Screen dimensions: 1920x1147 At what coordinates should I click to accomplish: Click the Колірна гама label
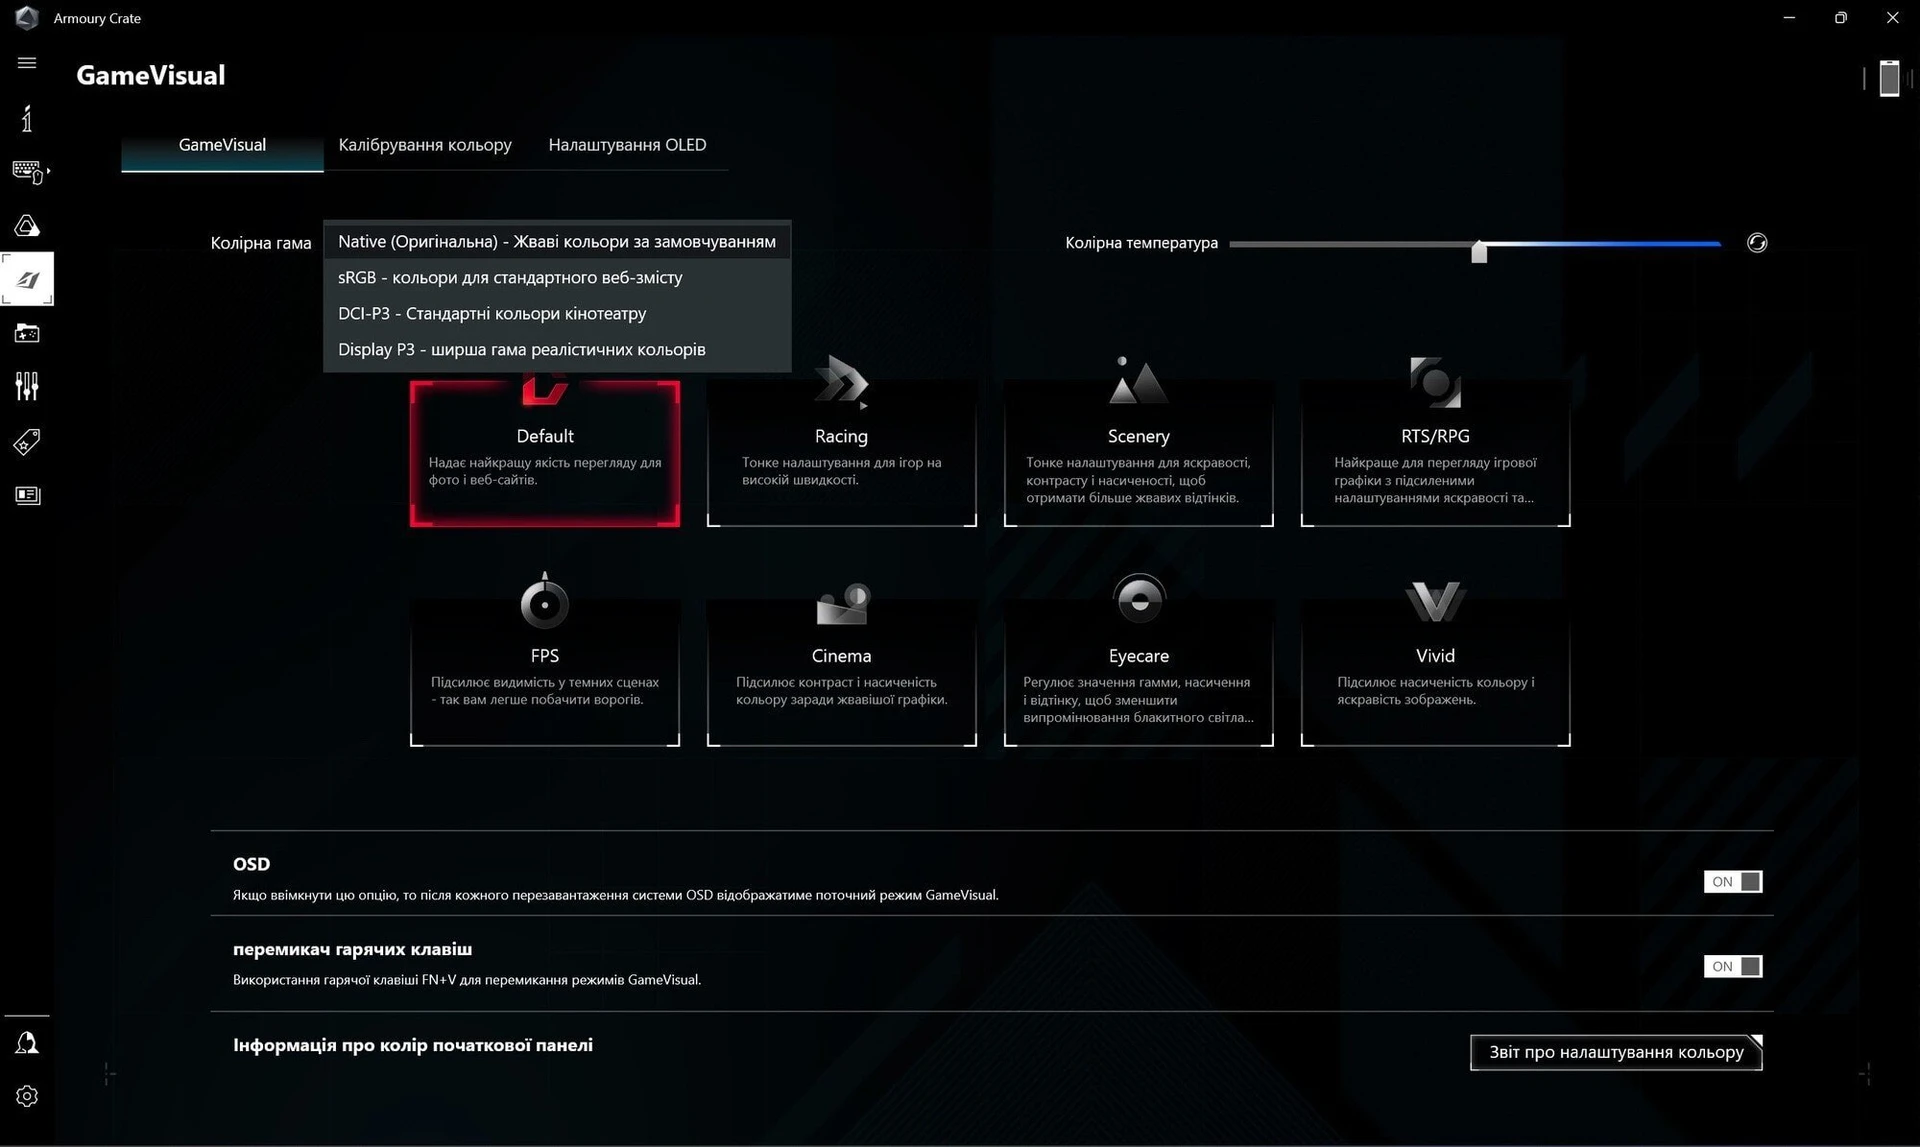[260, 243]
